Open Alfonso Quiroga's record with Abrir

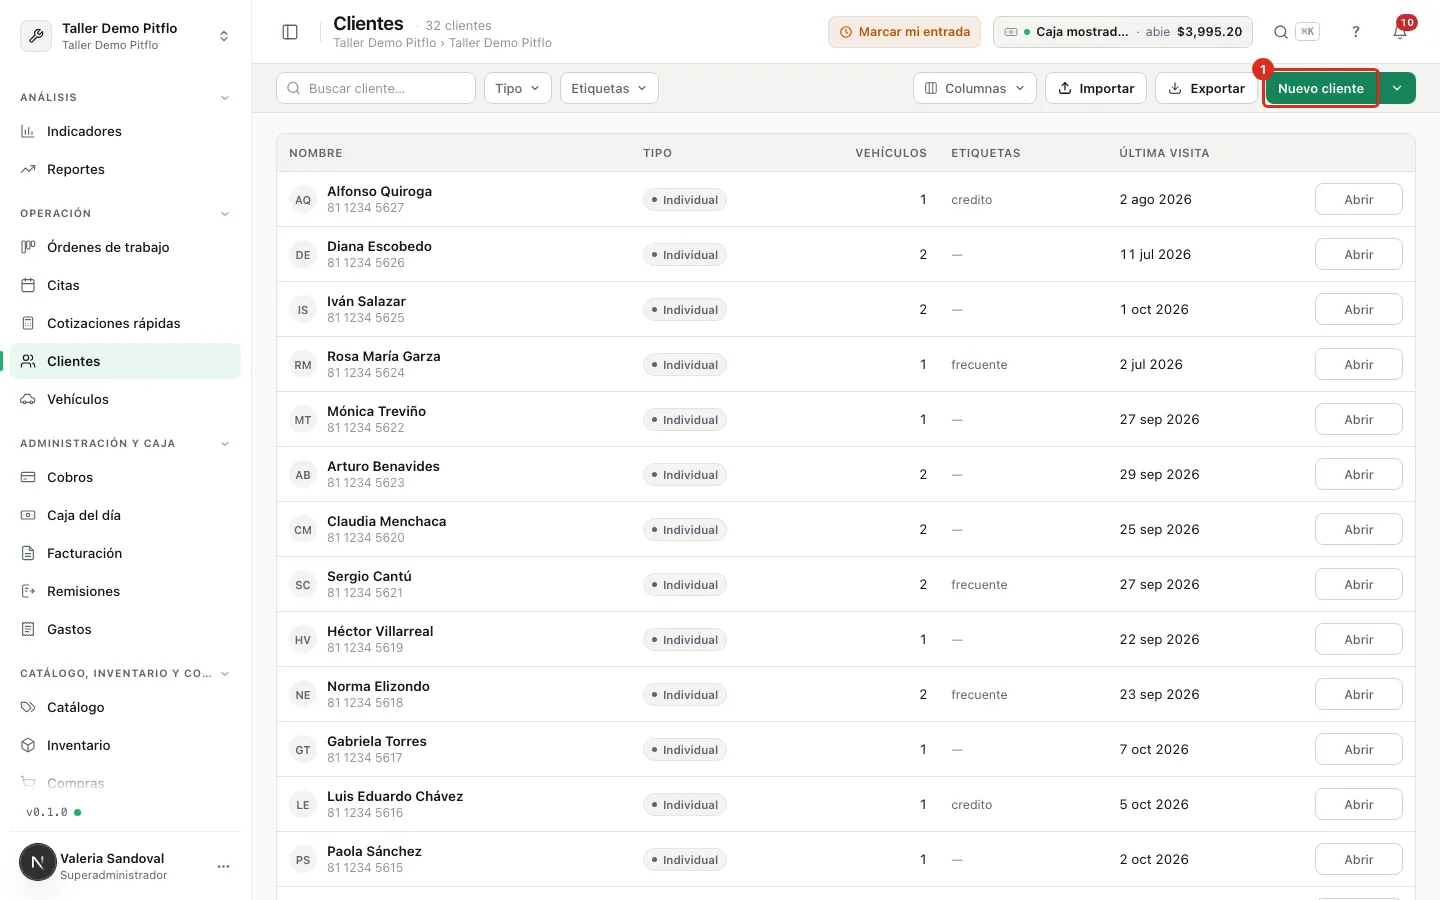pos(1358,199)
